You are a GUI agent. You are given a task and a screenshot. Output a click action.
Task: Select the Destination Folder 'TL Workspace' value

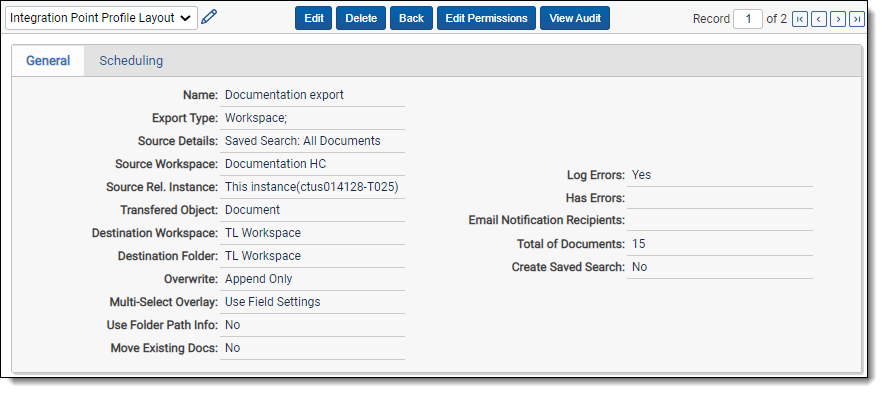click(x=263, y=256)
